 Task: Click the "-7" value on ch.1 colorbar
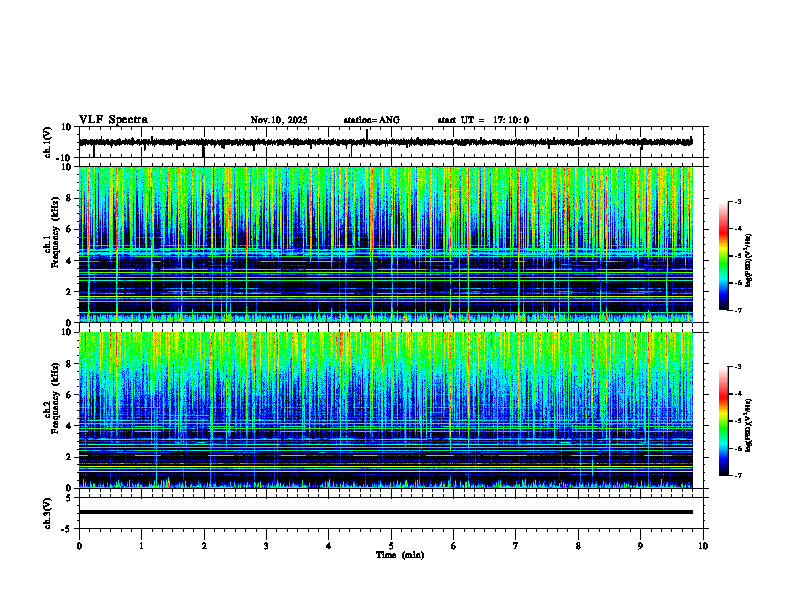coord(737,310)
